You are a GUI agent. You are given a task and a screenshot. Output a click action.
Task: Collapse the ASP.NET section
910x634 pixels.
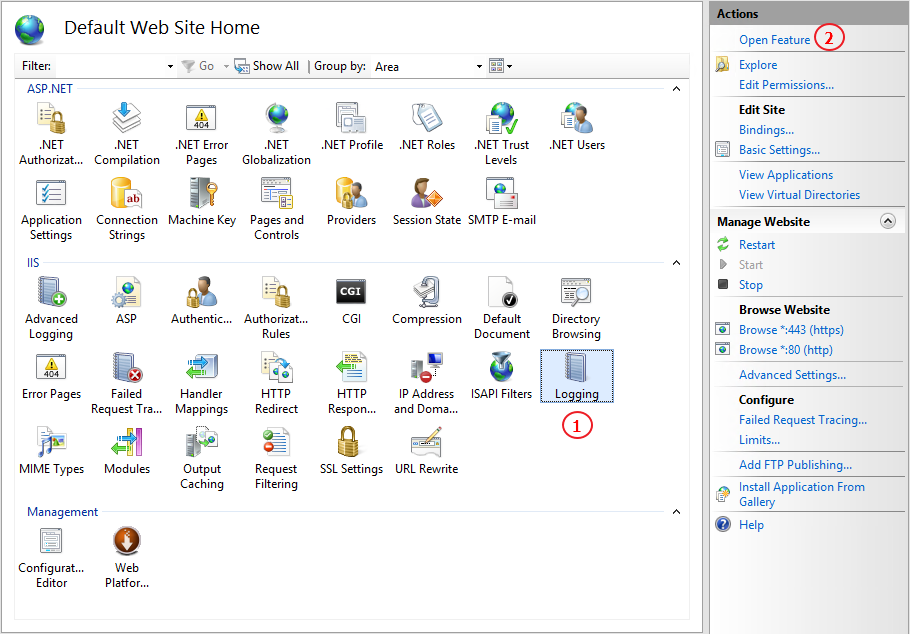pos(677,89)
